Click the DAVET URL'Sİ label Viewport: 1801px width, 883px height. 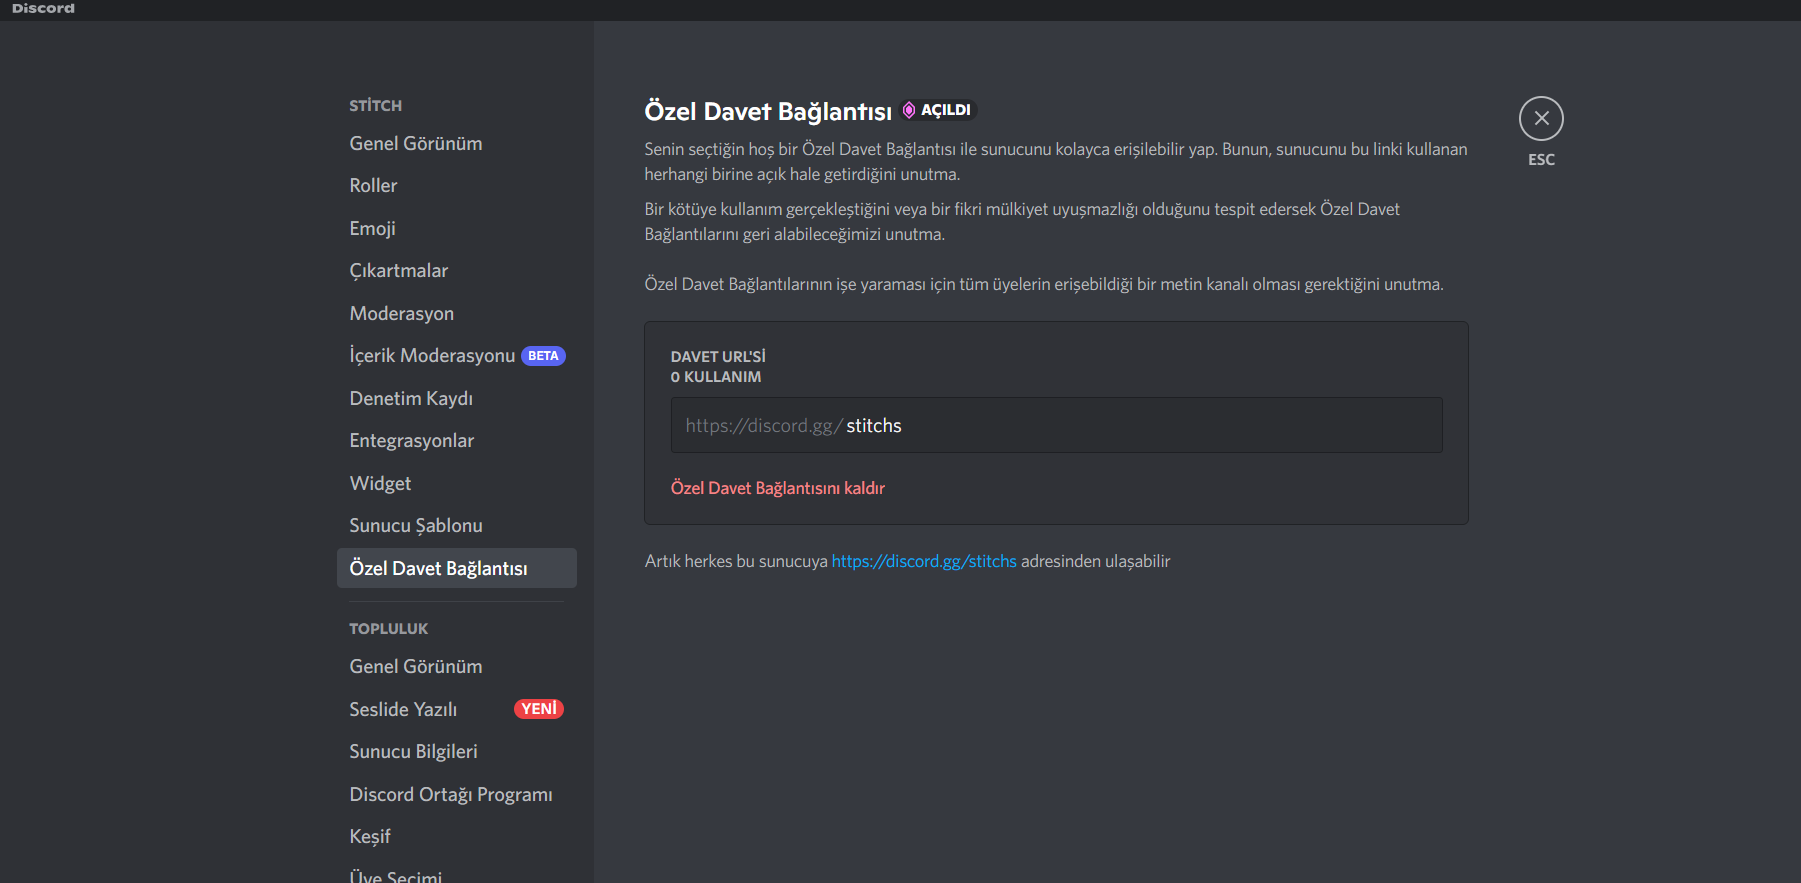[x=718, y=357]
